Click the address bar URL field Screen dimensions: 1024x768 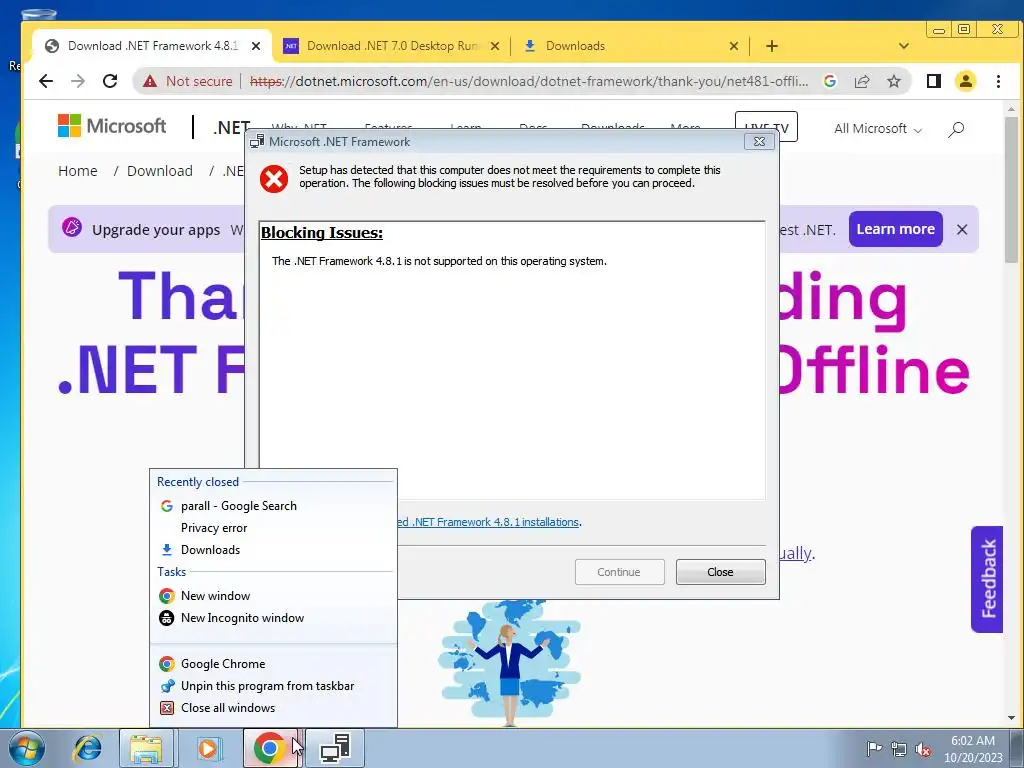click(529, 81)
